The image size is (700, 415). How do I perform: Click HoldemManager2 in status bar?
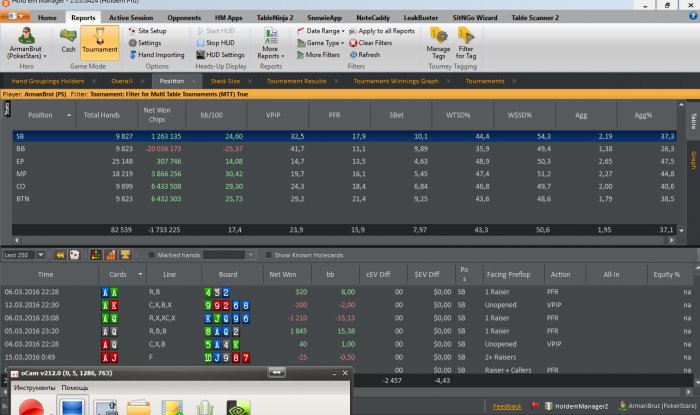pyautogui.click(x=576, y=407)
